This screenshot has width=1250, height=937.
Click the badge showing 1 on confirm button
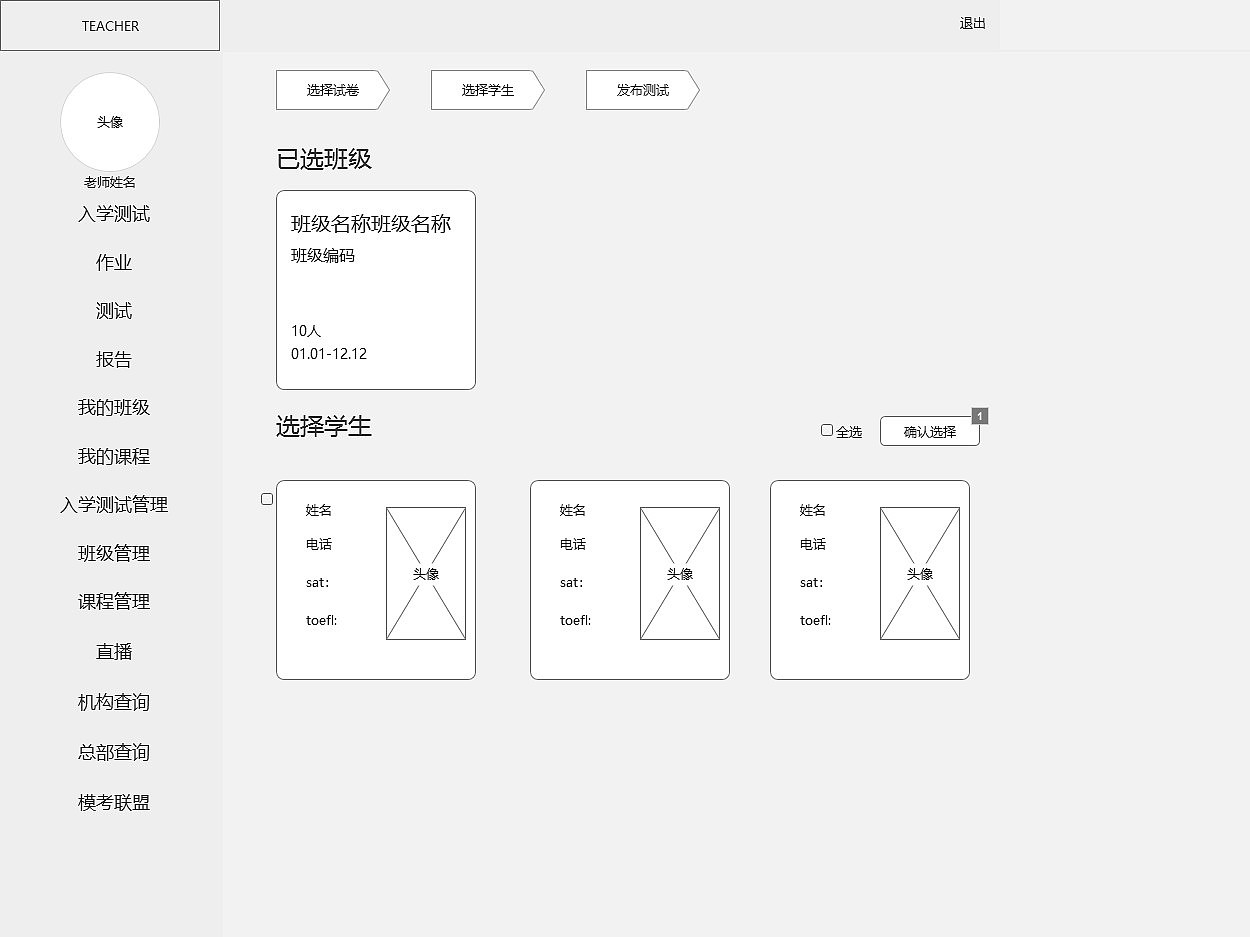pyautogui.click(x=980, y=415)
